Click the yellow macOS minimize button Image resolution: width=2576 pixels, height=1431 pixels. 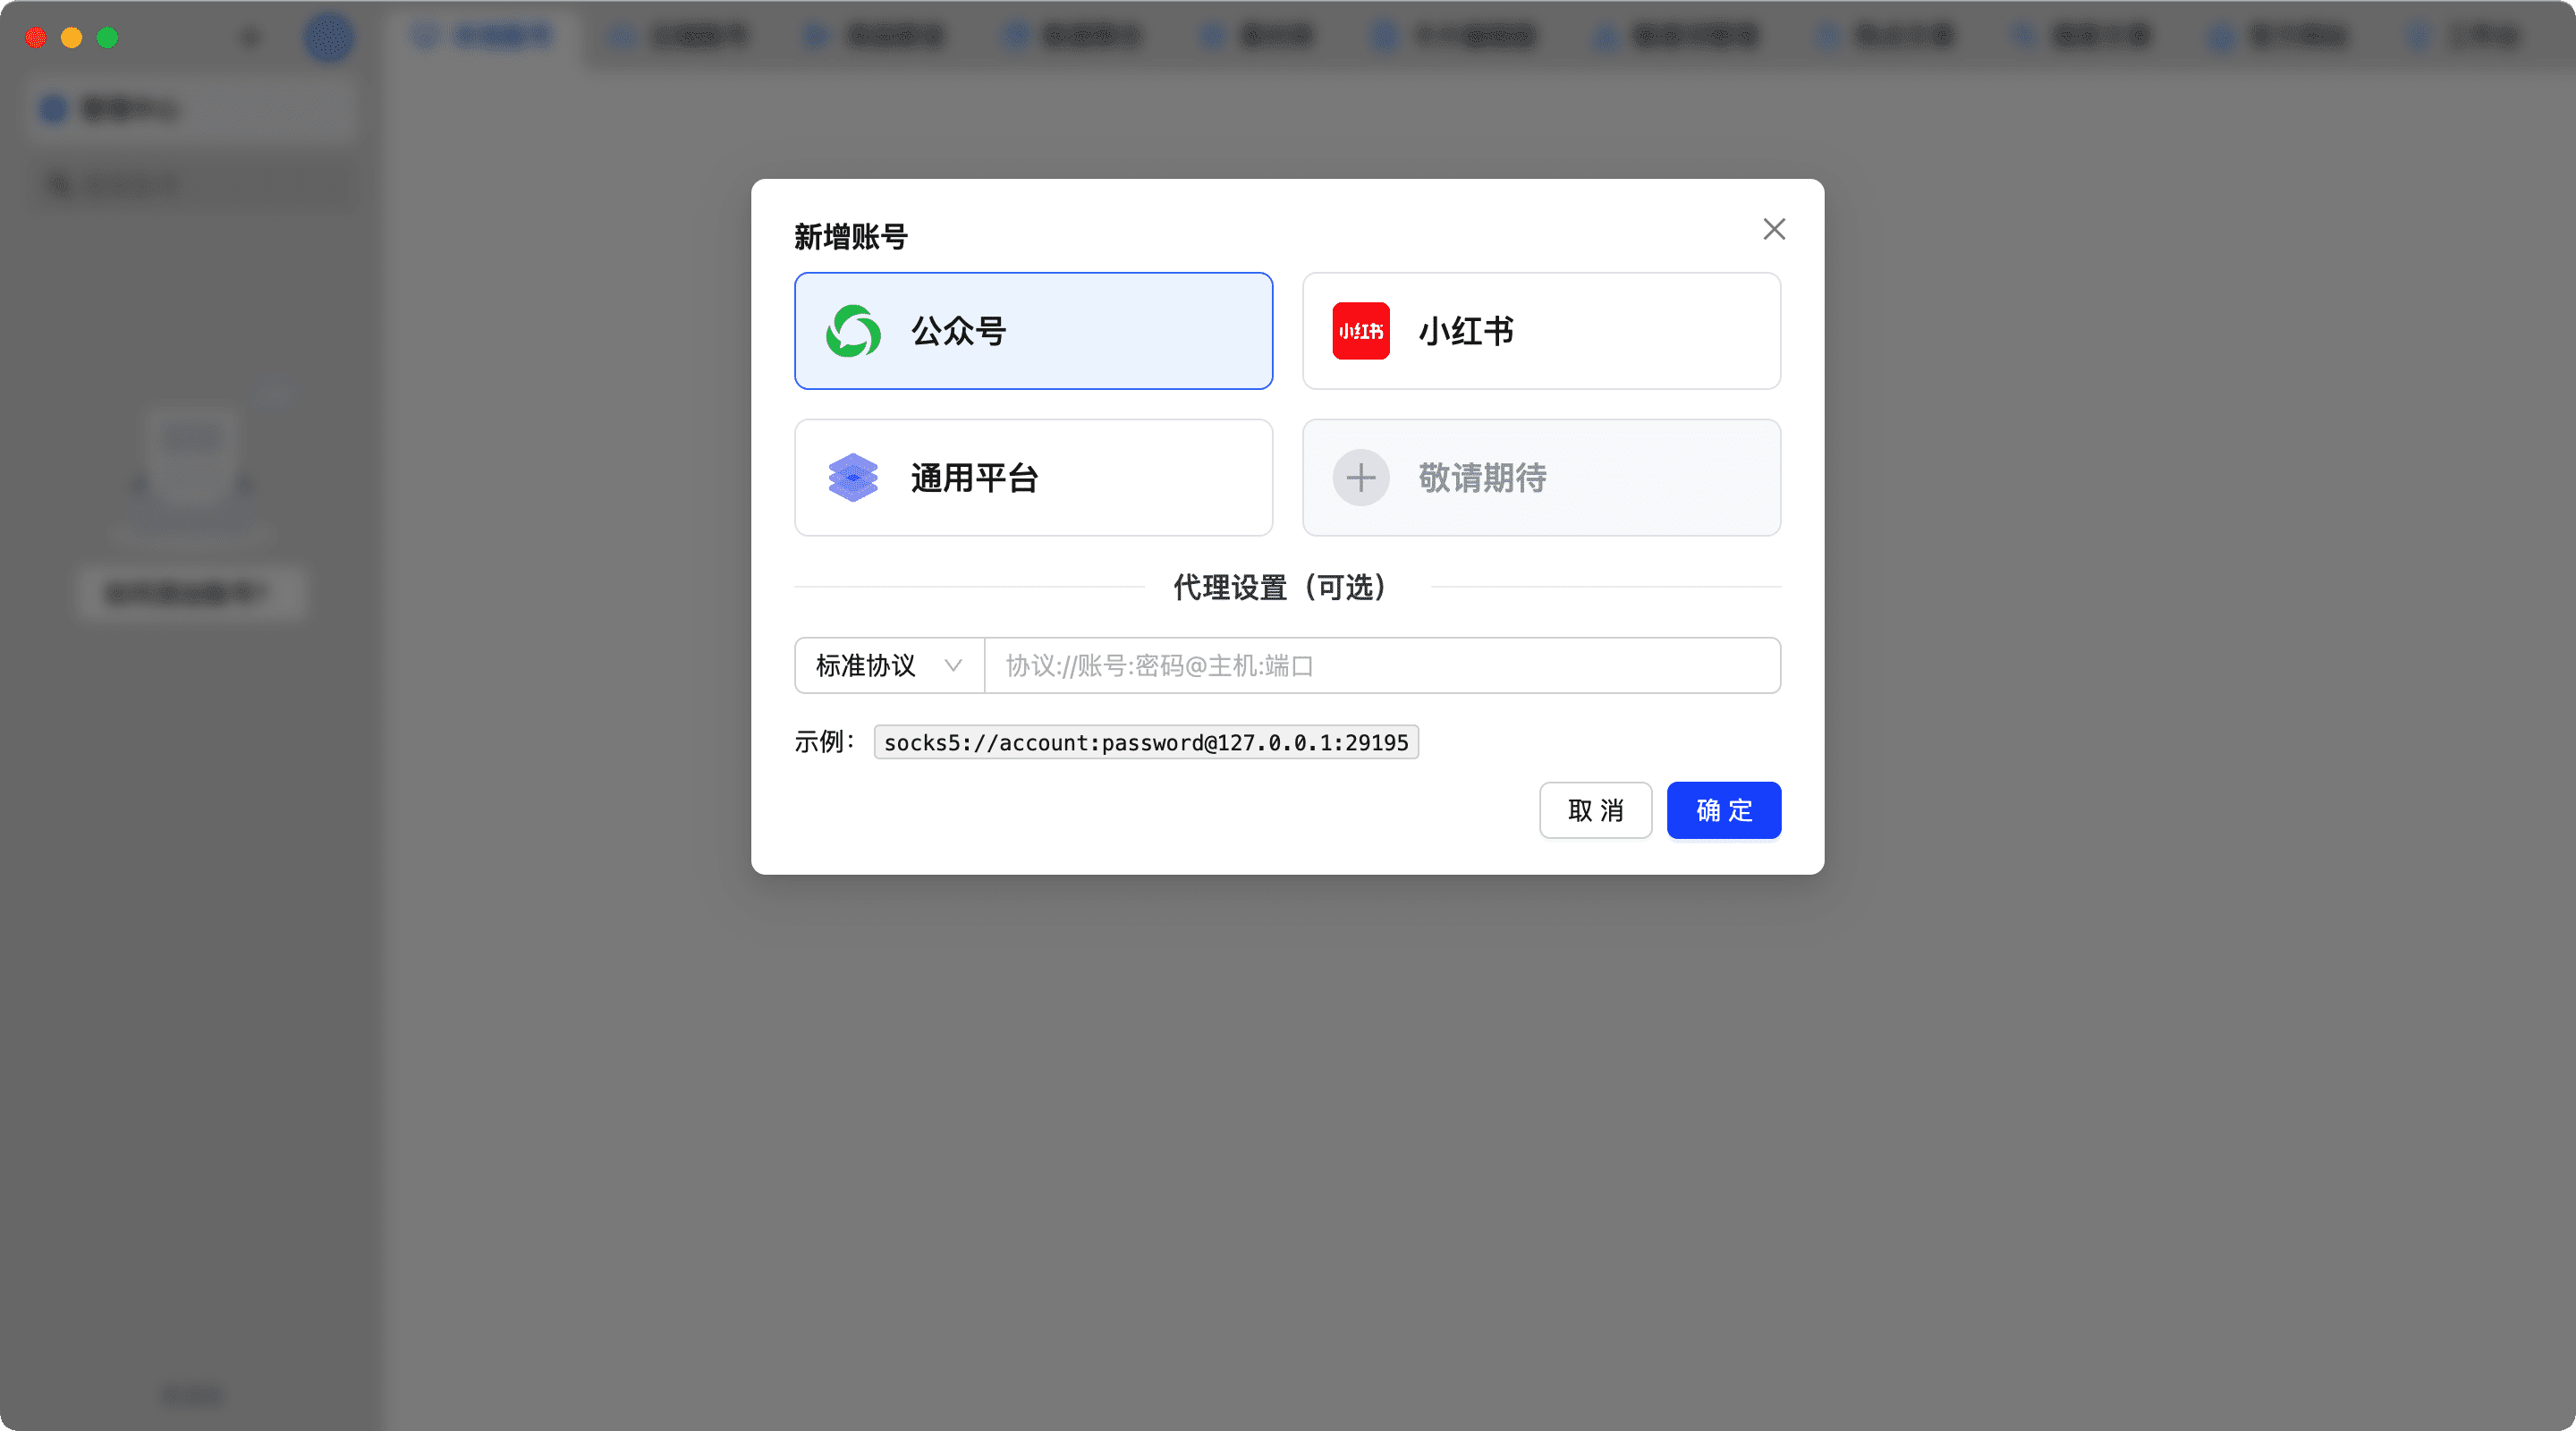(71, 37)
